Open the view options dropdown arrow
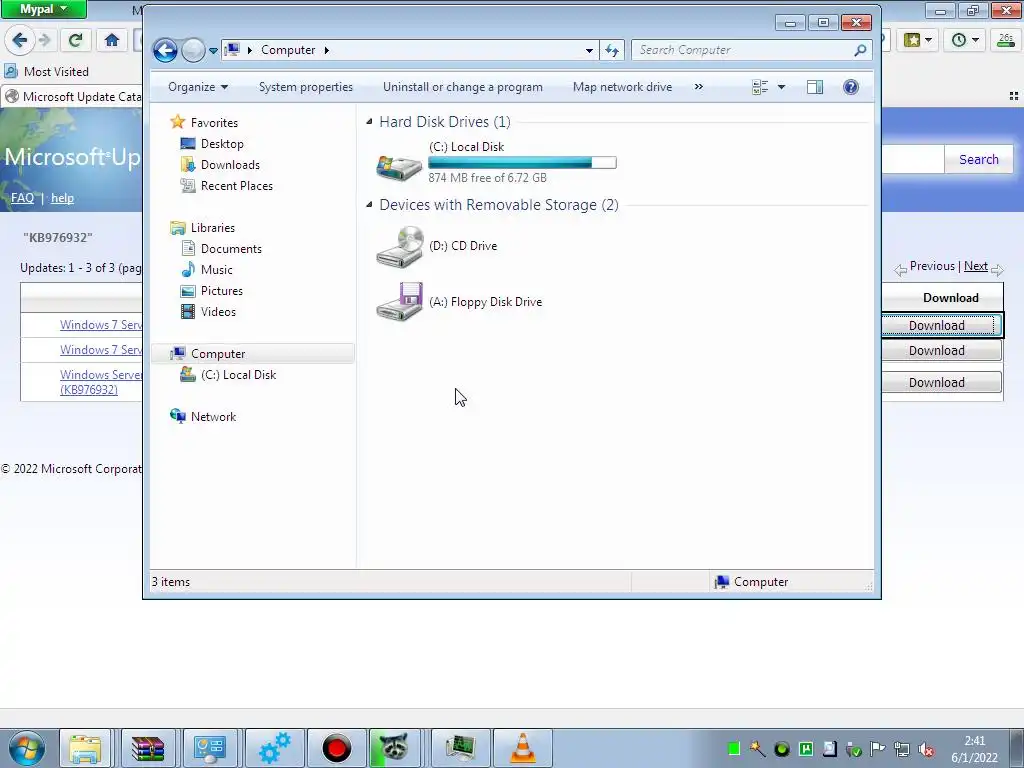Image resolution: width=1024 pixels, height=768 pixels. (781, 88)
